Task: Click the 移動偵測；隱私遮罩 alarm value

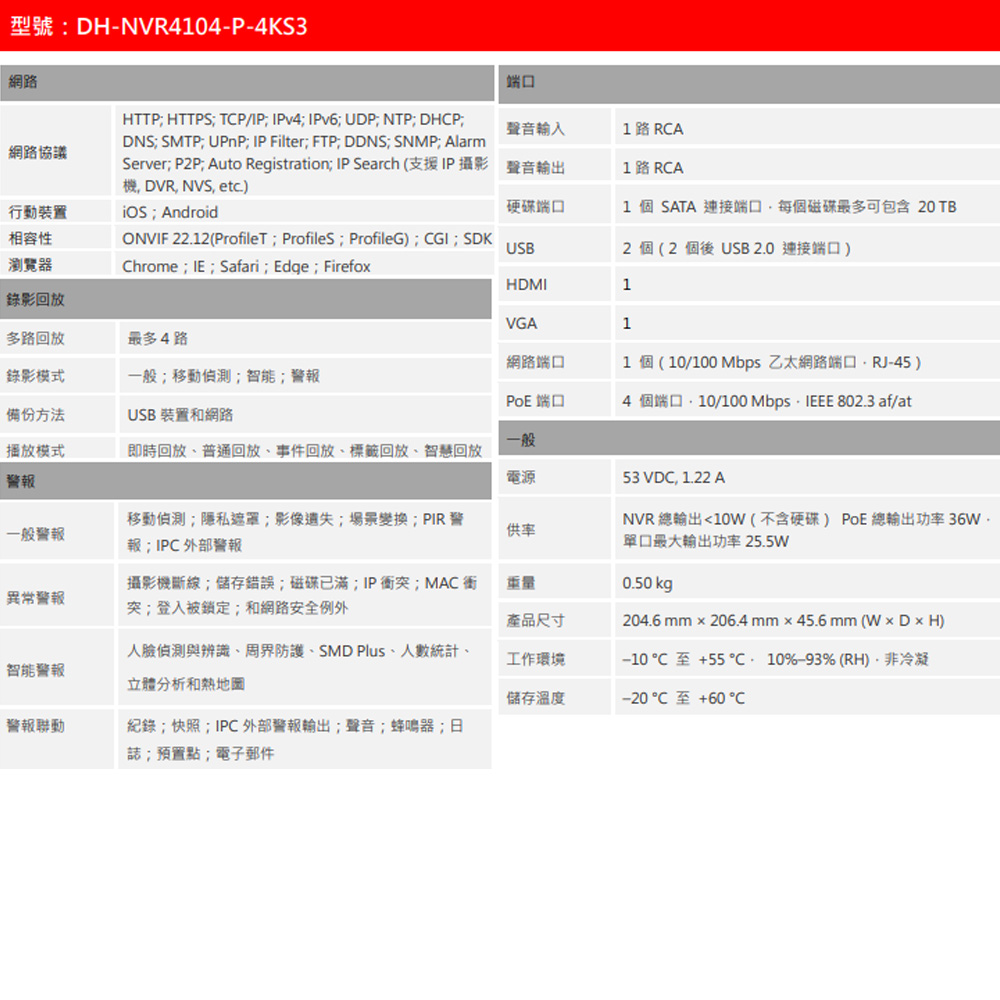Action: tap(295, 532)
